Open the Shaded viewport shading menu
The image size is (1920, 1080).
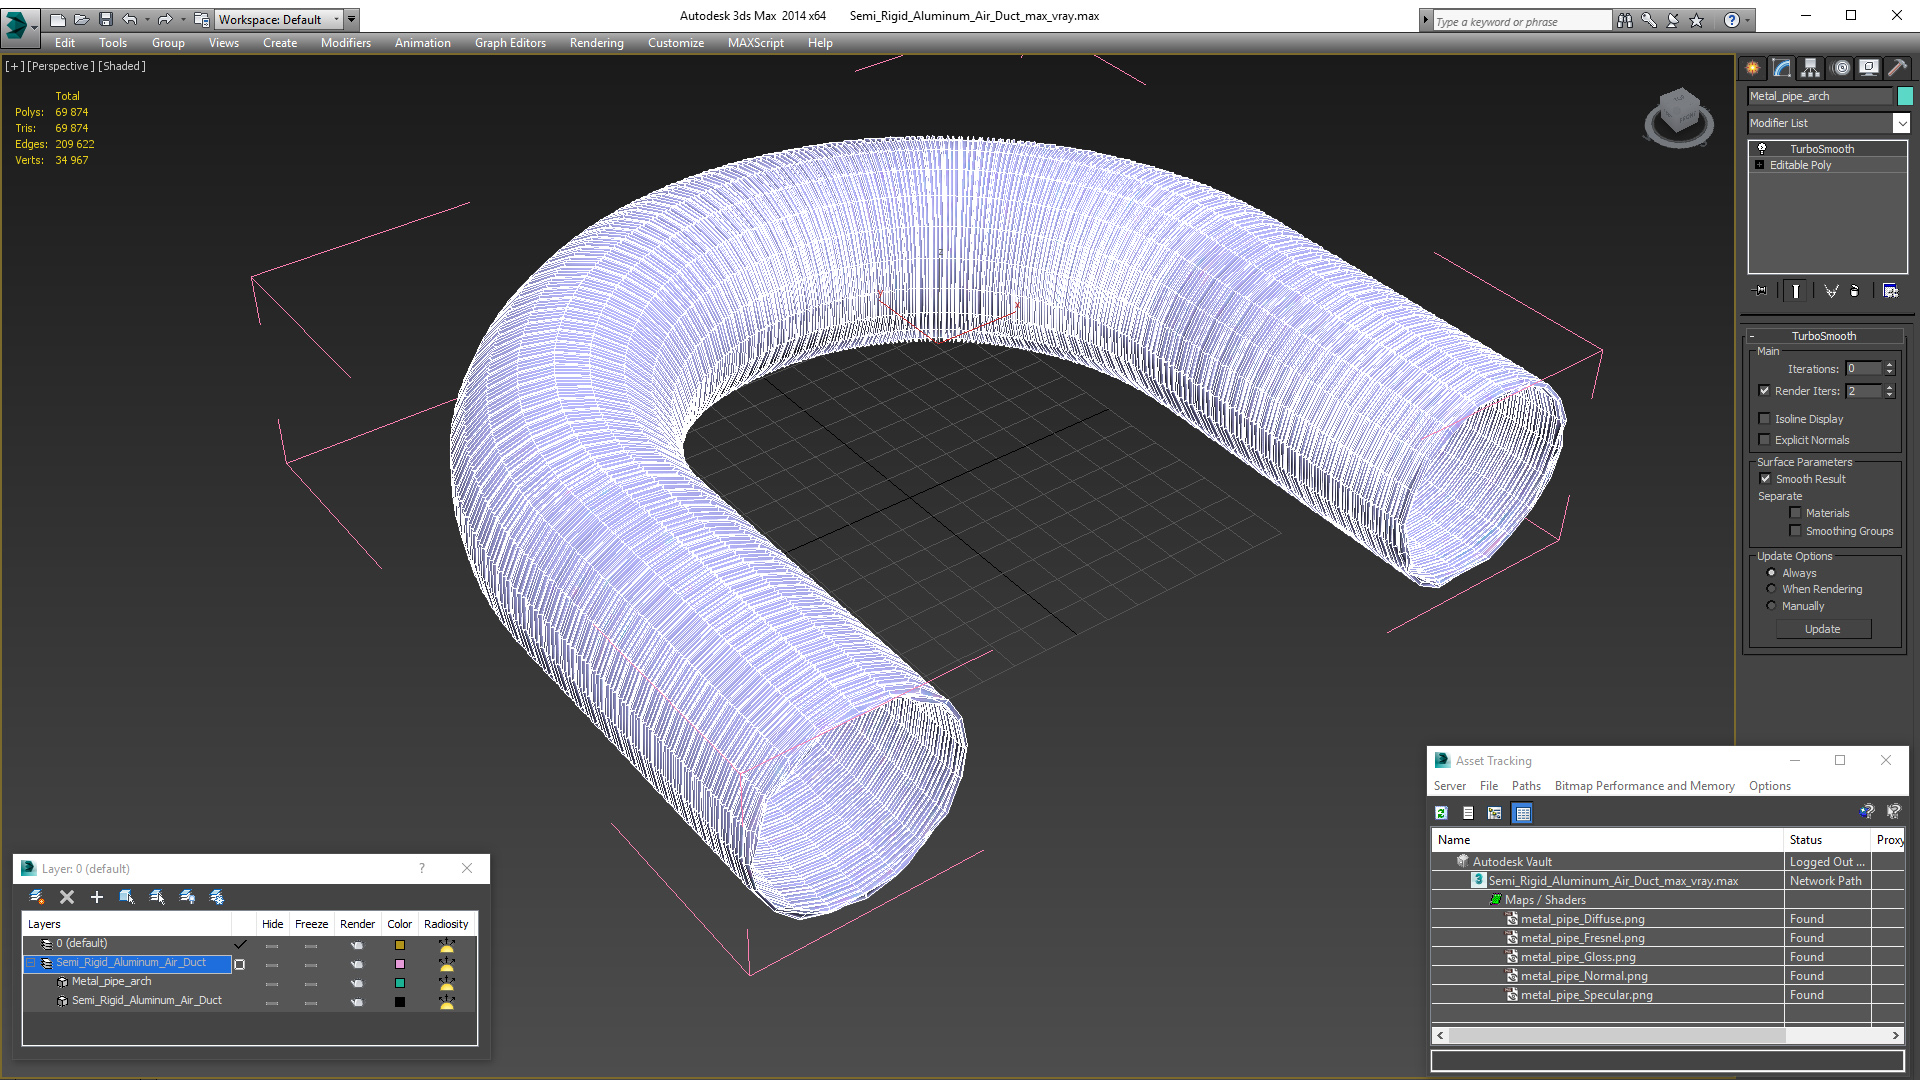click(x=122, y=66)
